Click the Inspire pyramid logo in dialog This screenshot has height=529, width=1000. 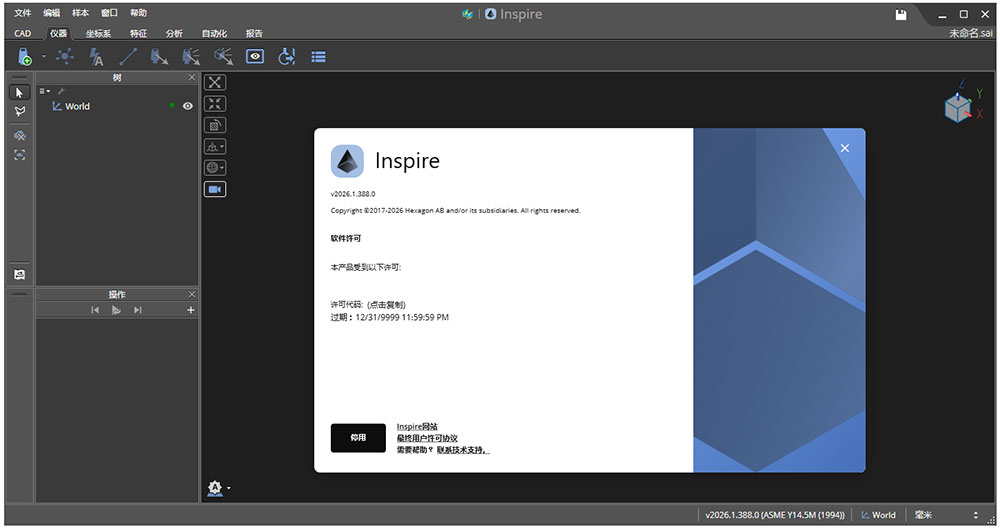coord(347,161)
